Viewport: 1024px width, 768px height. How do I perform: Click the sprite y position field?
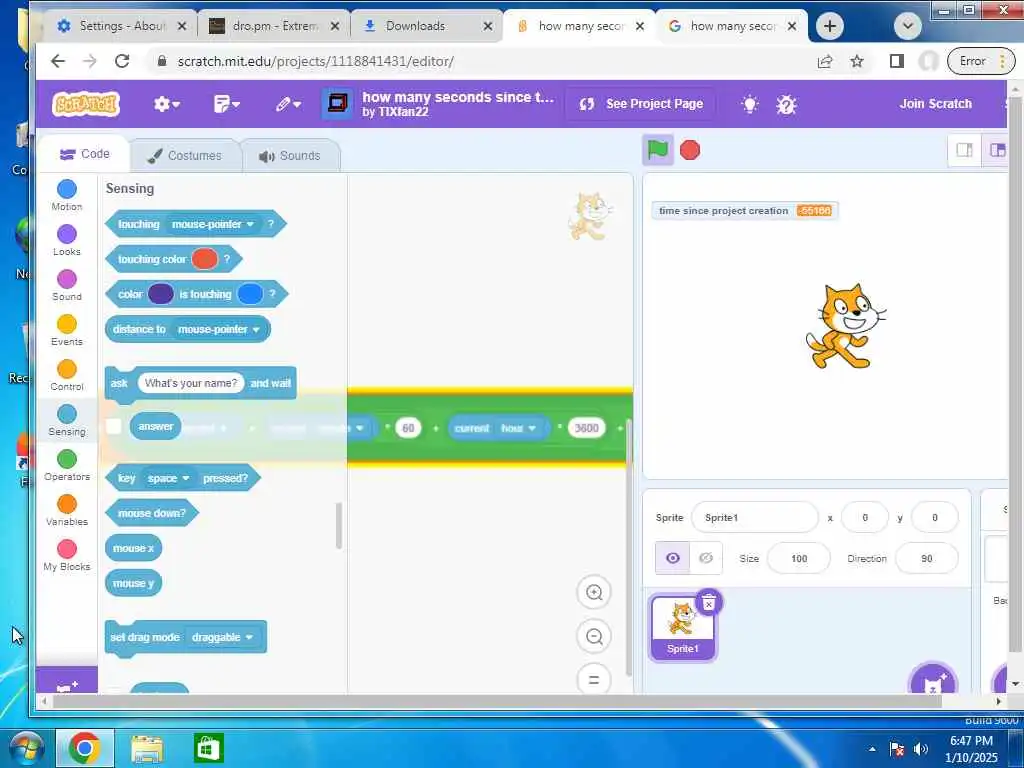click(935, 517)
